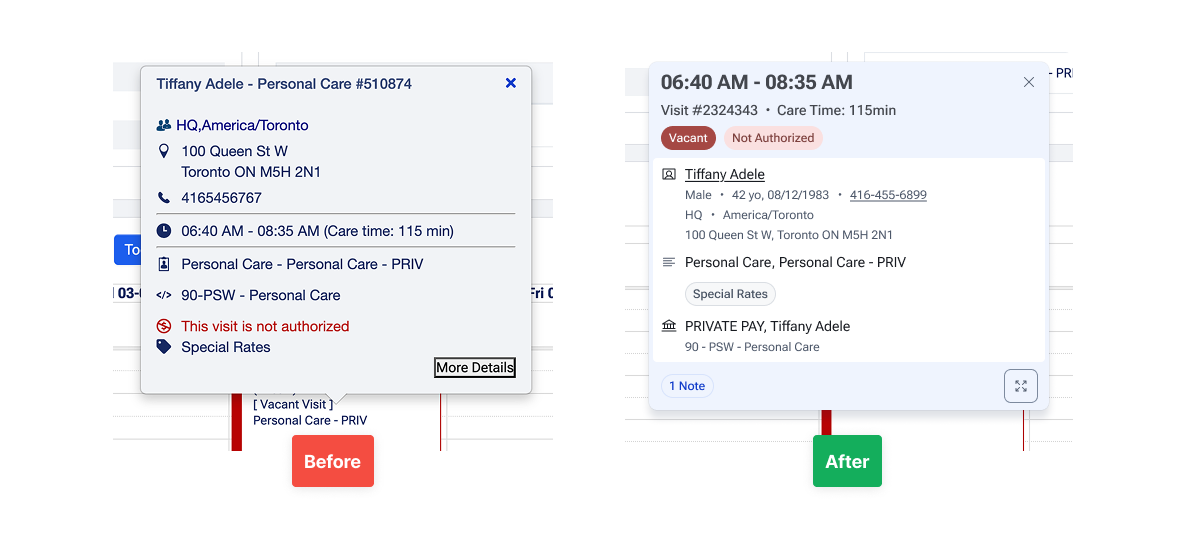1186x549 pixels.
Task: Click the phone icon next to 4165456767
Action: click(x=164, y=198)
